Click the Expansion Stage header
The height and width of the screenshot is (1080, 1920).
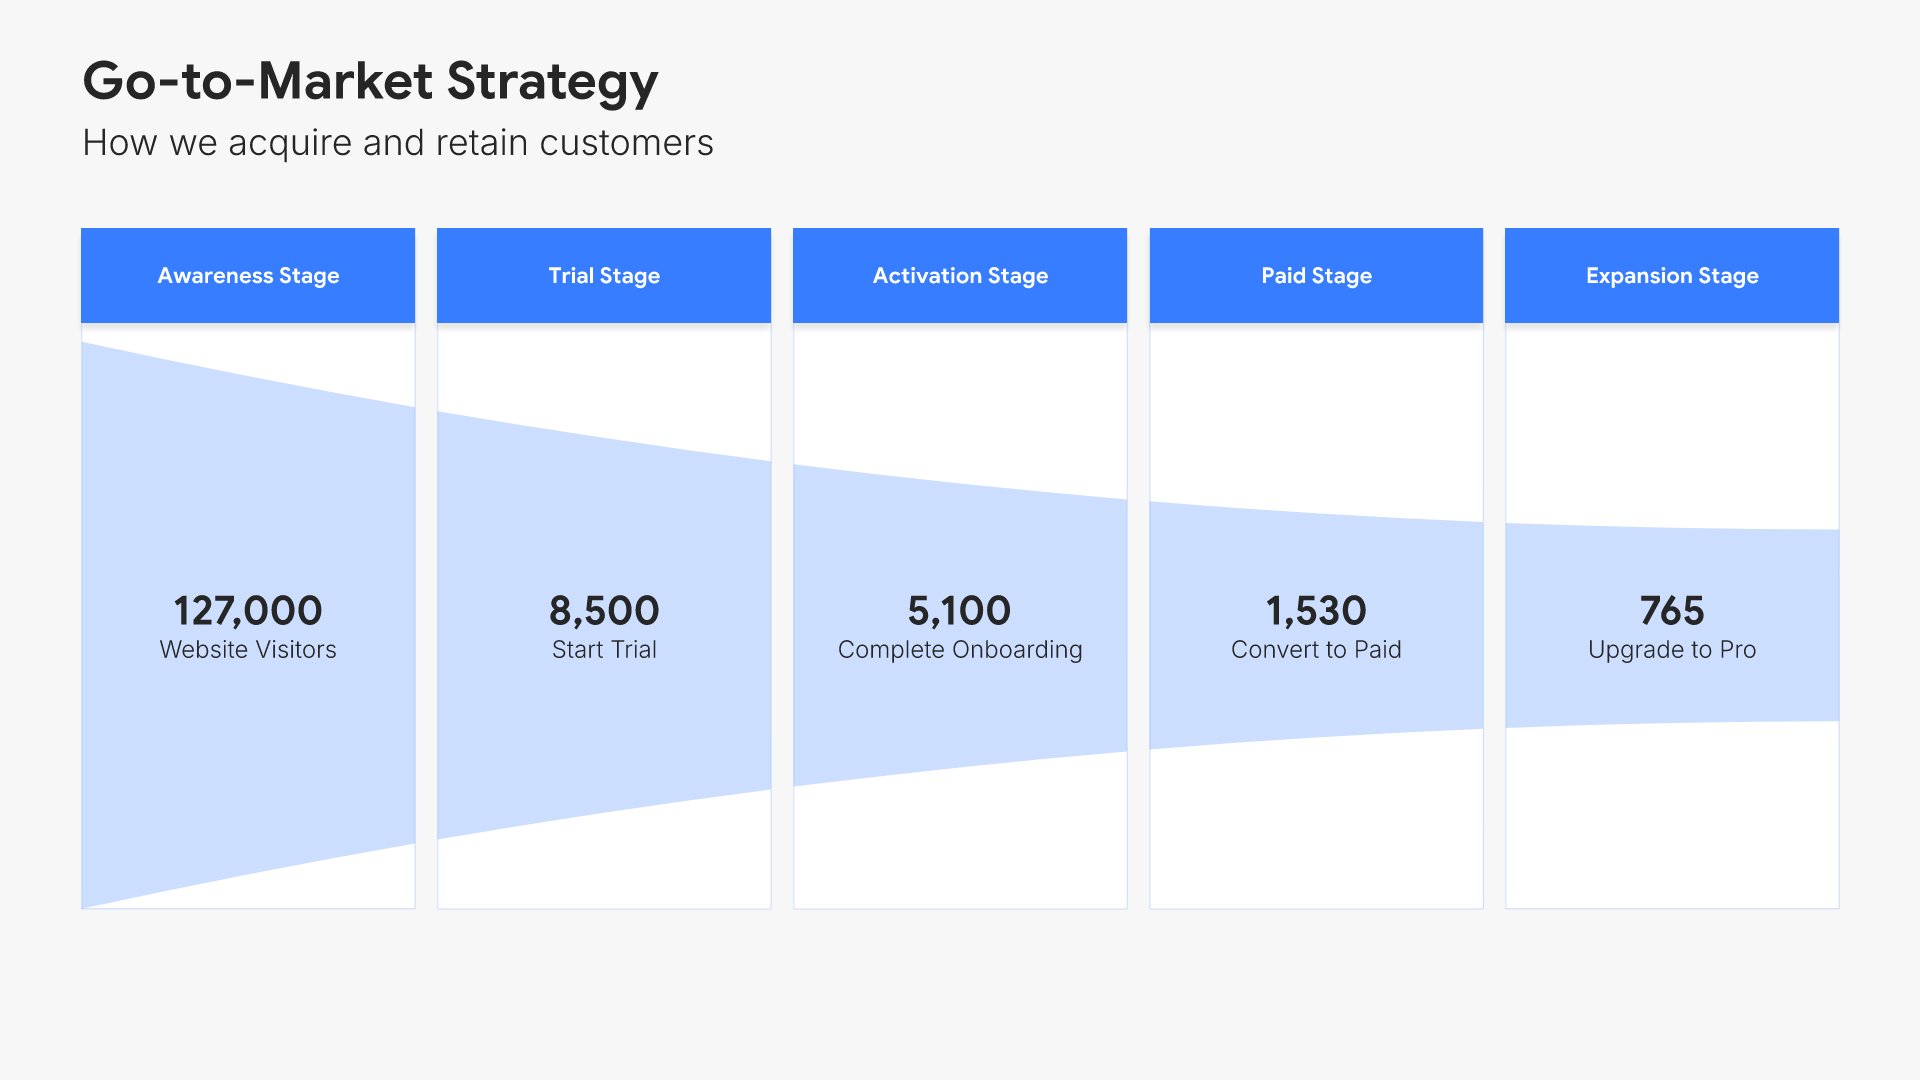coord(1672,276)
